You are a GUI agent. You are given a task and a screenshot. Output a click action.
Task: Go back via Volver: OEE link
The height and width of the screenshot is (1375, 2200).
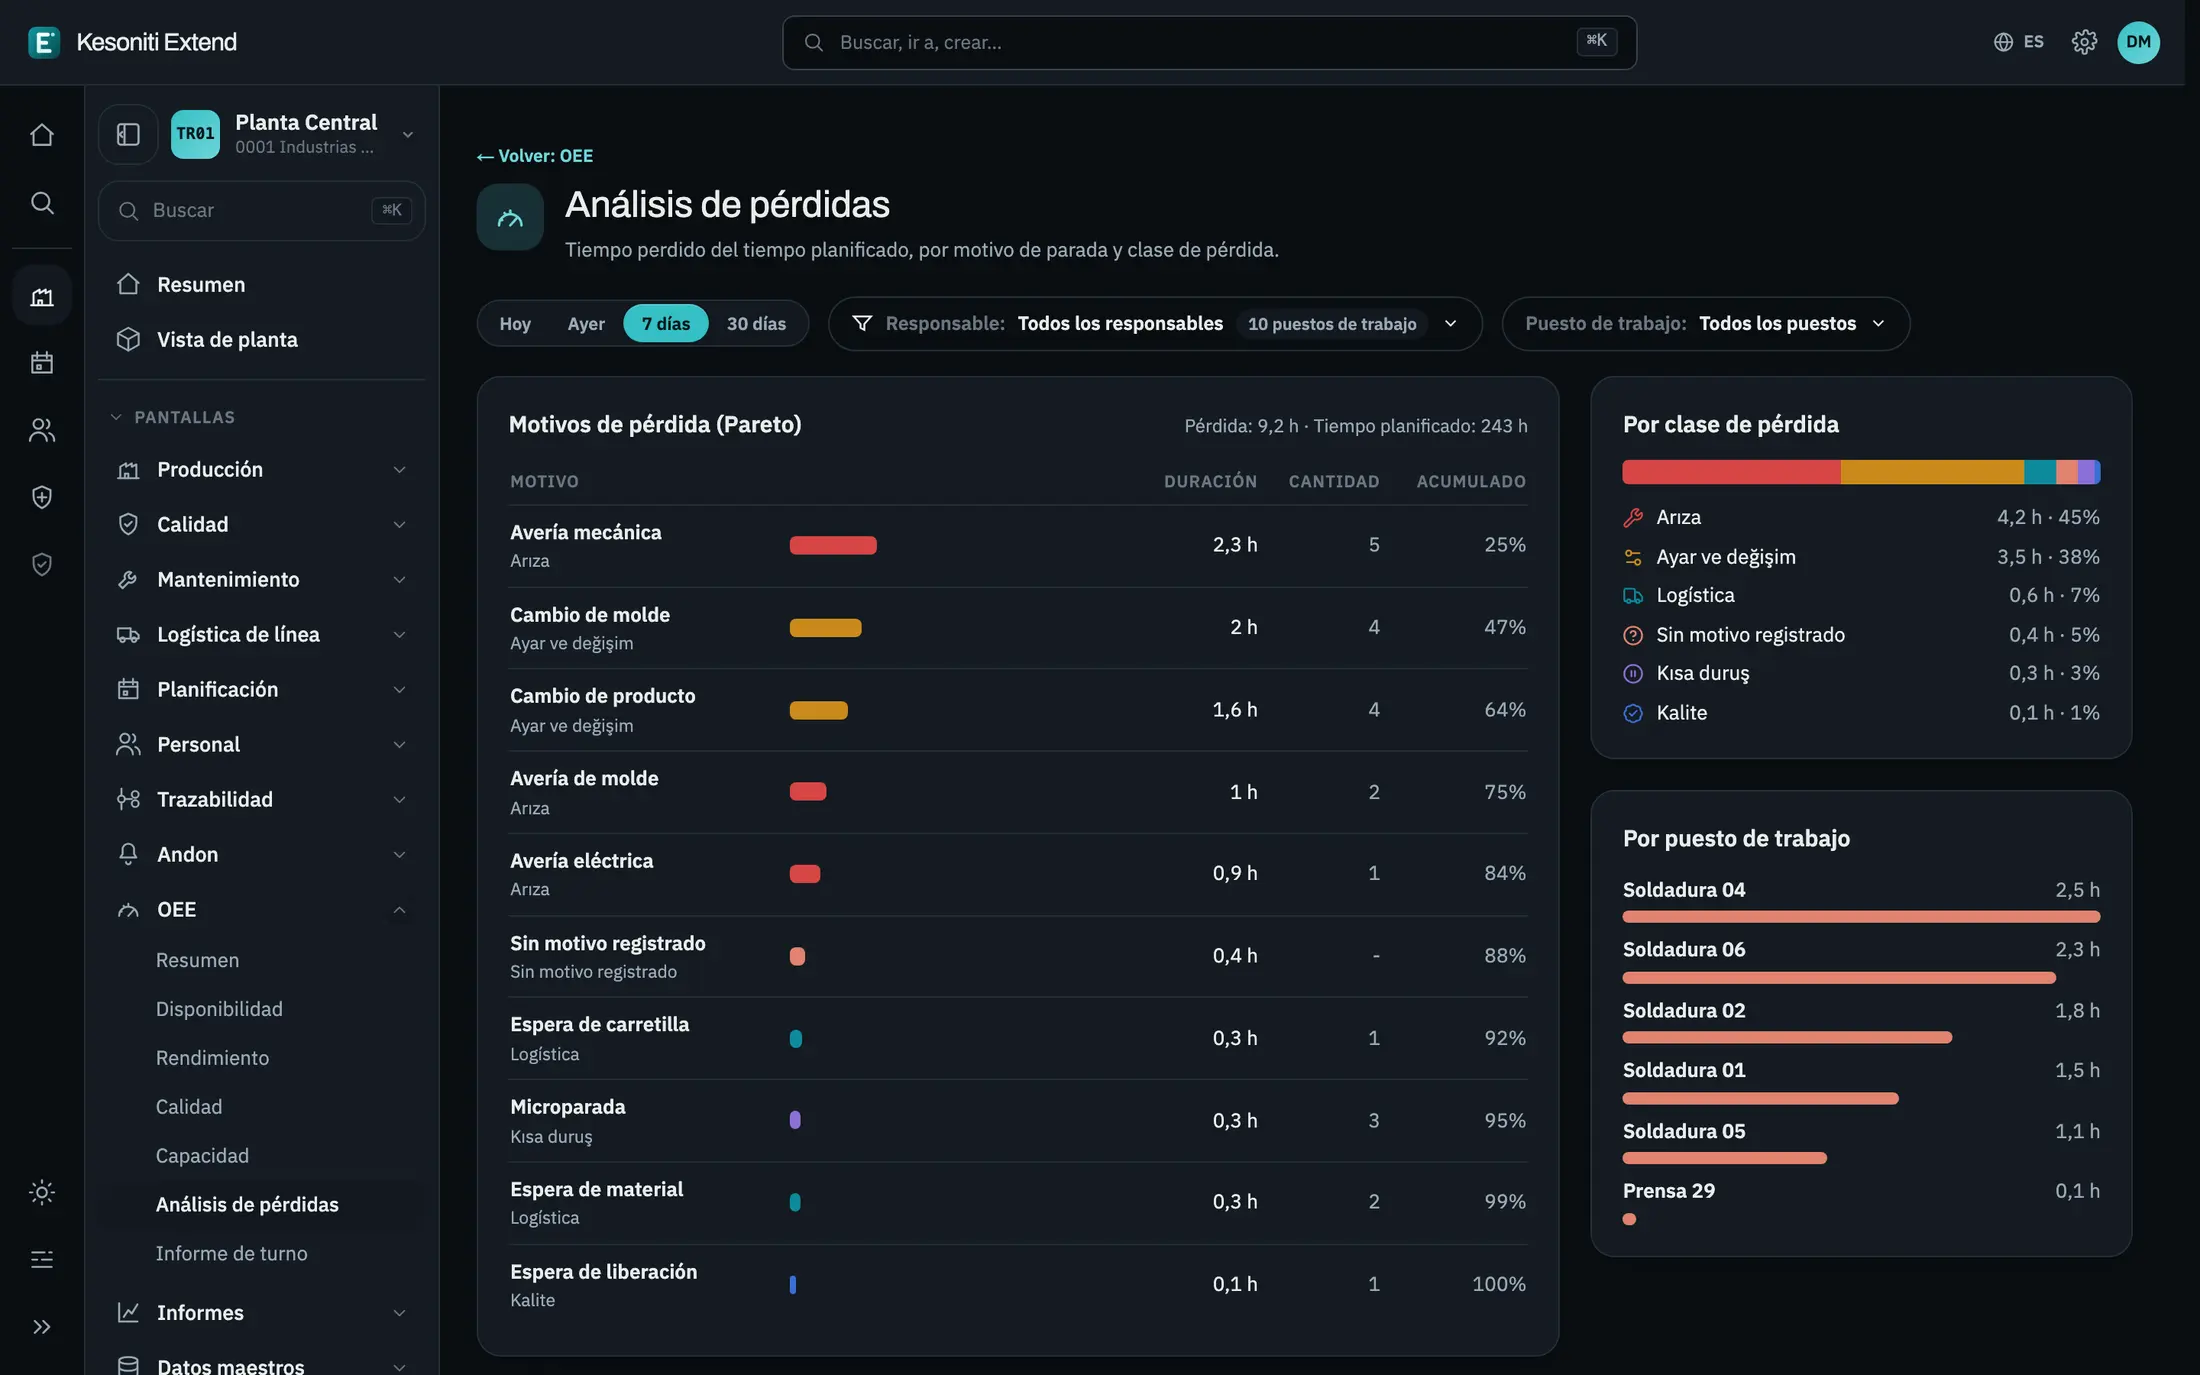pos(535,156)
